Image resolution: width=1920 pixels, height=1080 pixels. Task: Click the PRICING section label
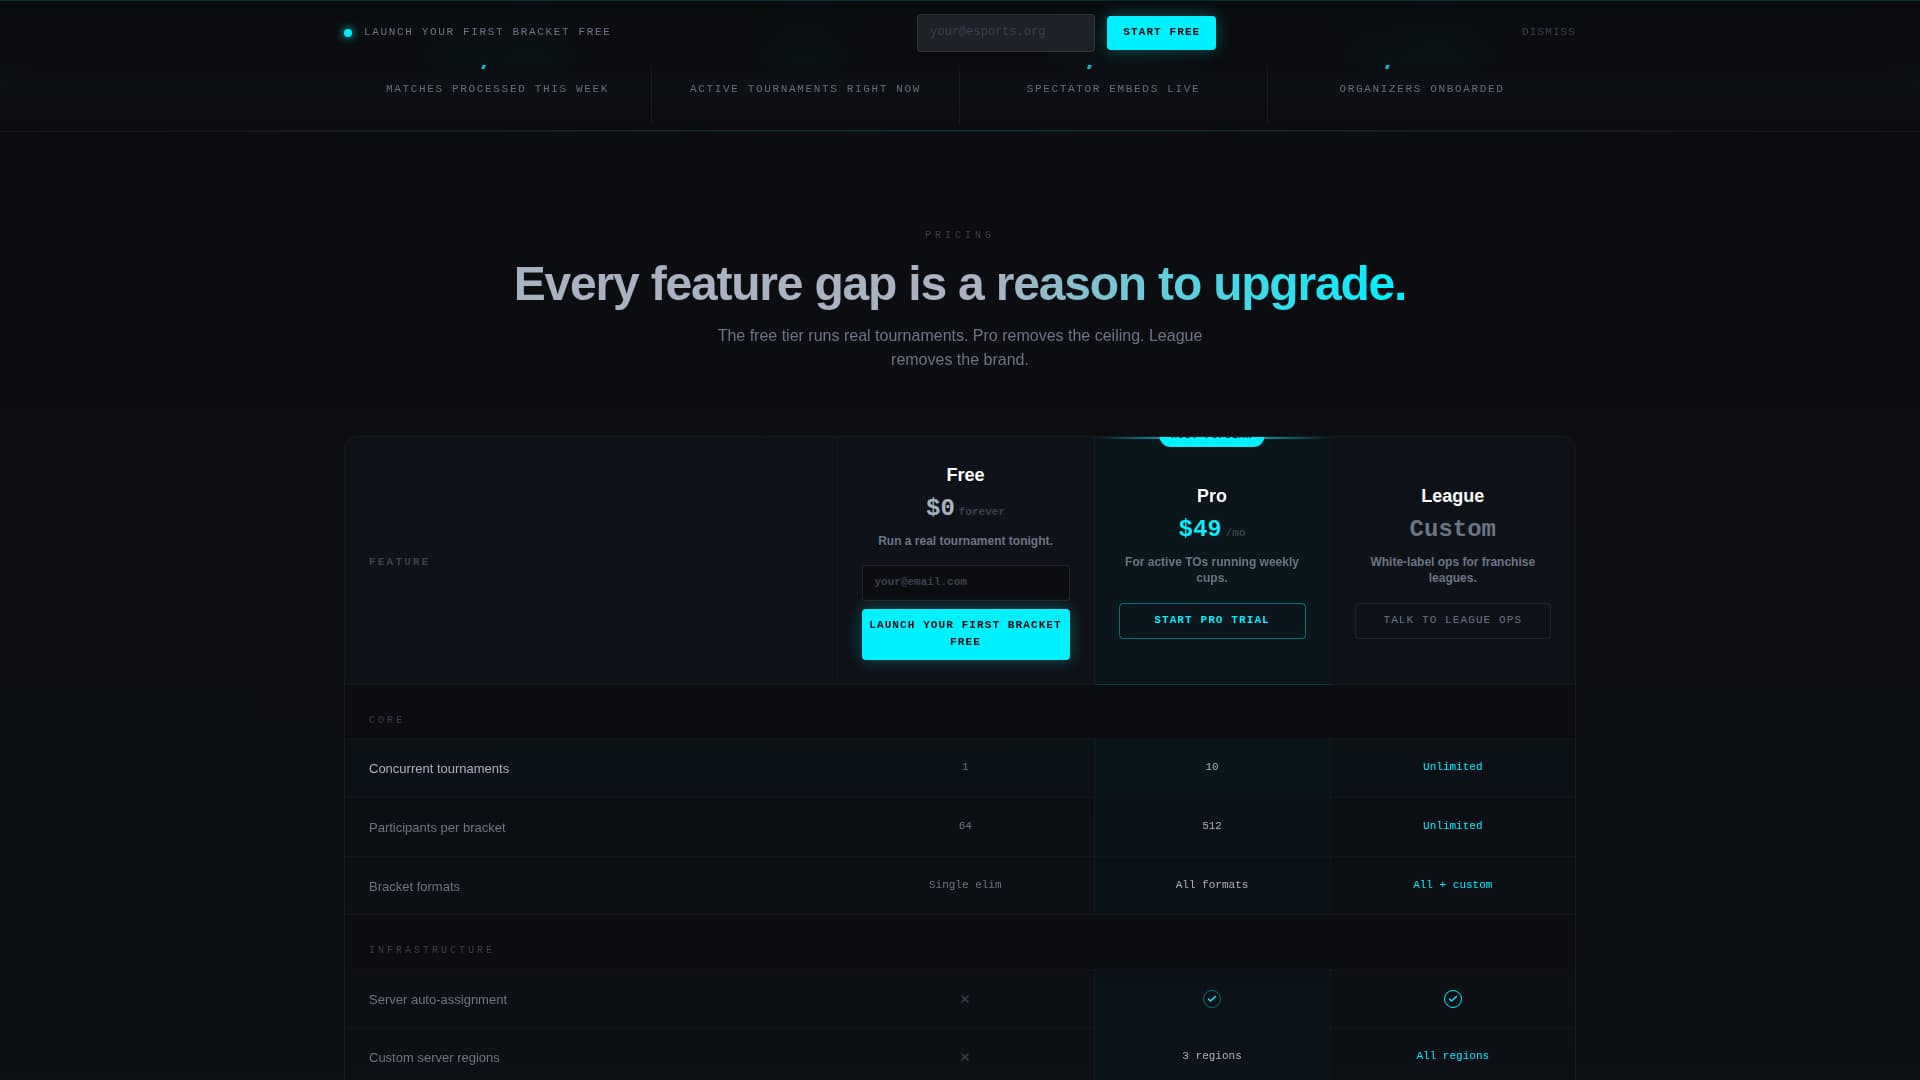point(959,235)
